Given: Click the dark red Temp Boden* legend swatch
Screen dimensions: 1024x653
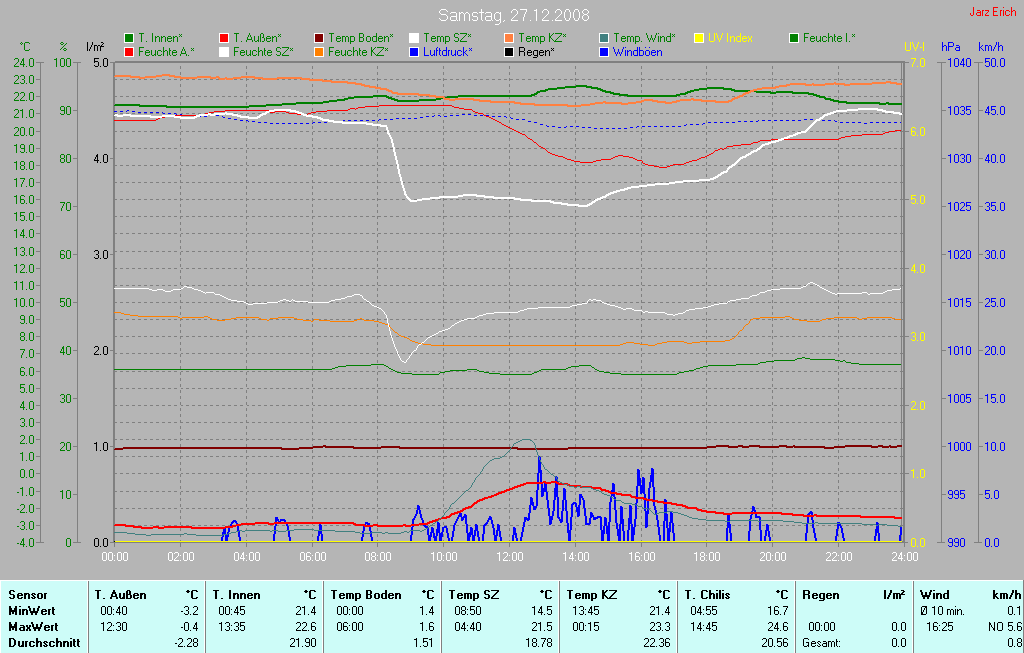Looking at the screenshot, I should pos(319,39).
